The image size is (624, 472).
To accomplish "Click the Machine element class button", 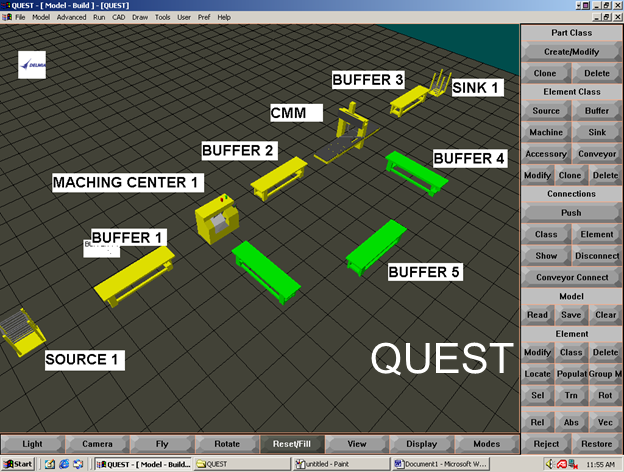I will pos(546,132).
